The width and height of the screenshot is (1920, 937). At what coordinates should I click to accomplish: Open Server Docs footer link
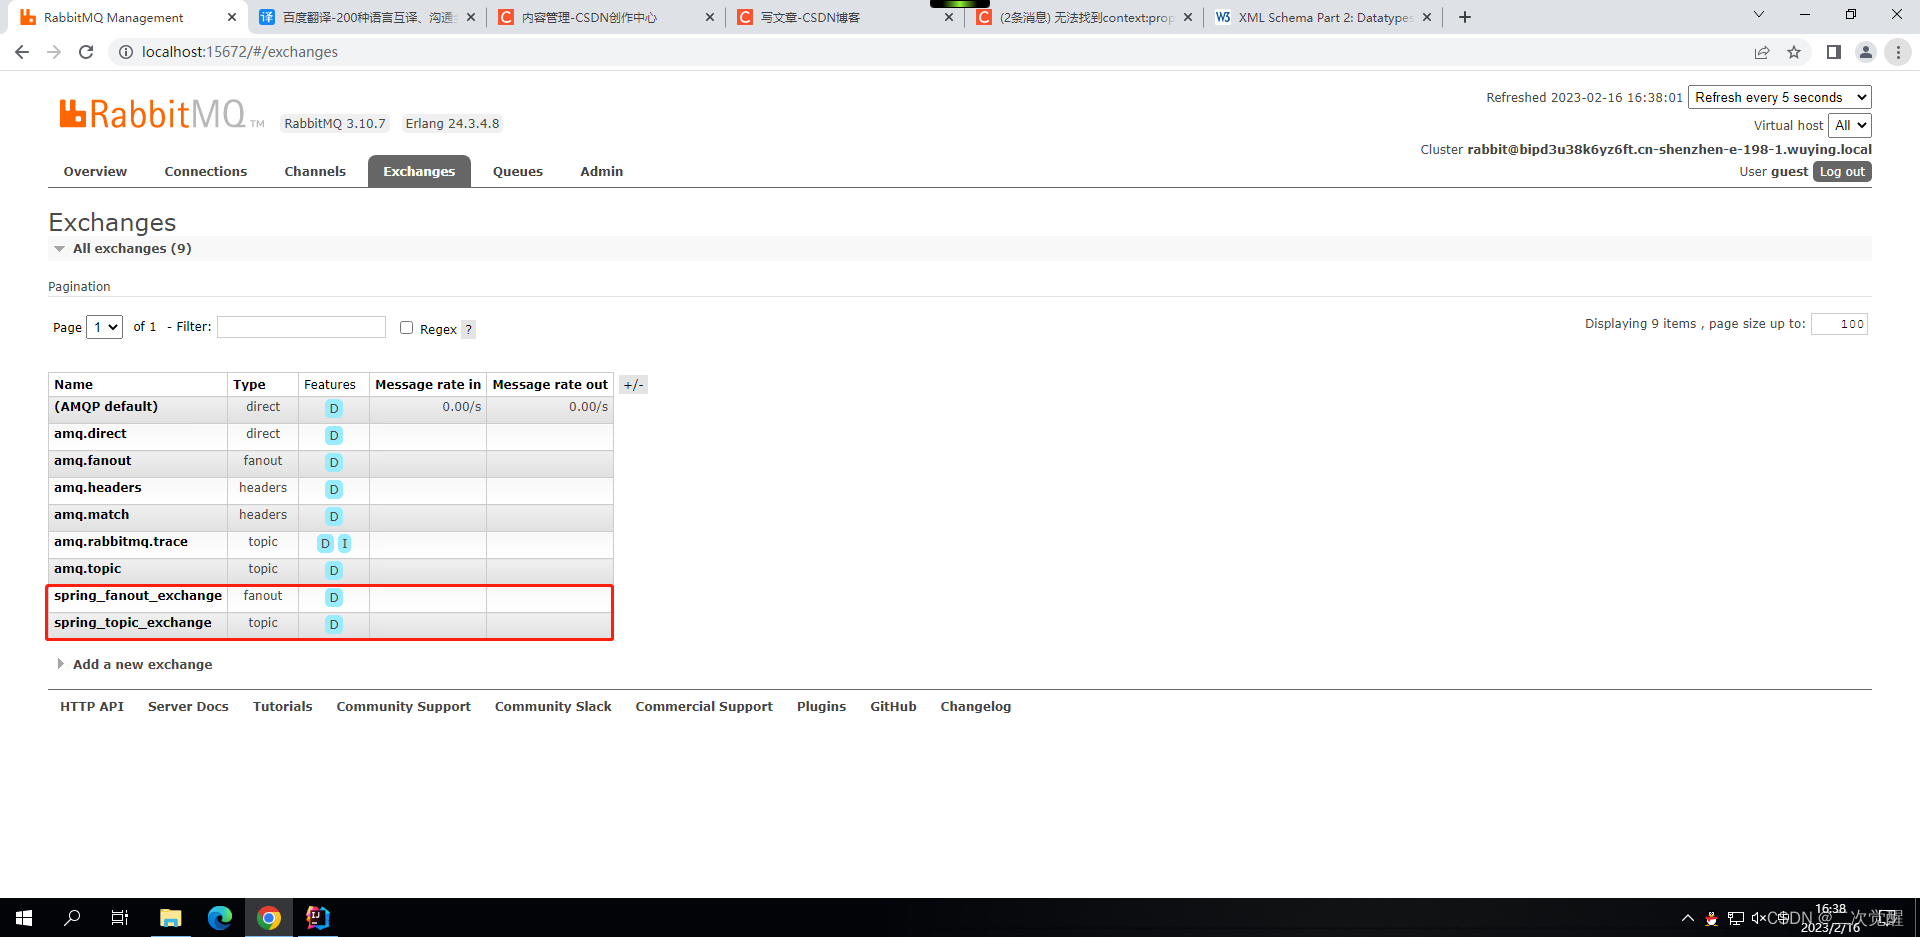click(188, 706)
